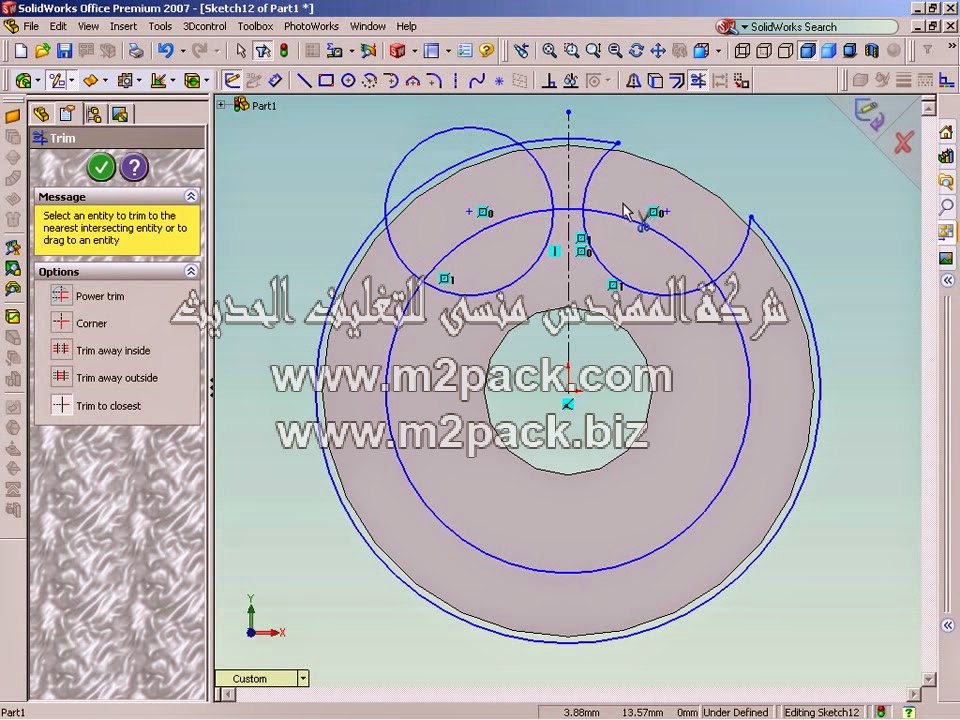Screen dimensions: 960x720
Task: Select the Trim to closest option
Action: pyautogui.click(x=96, y=405)
